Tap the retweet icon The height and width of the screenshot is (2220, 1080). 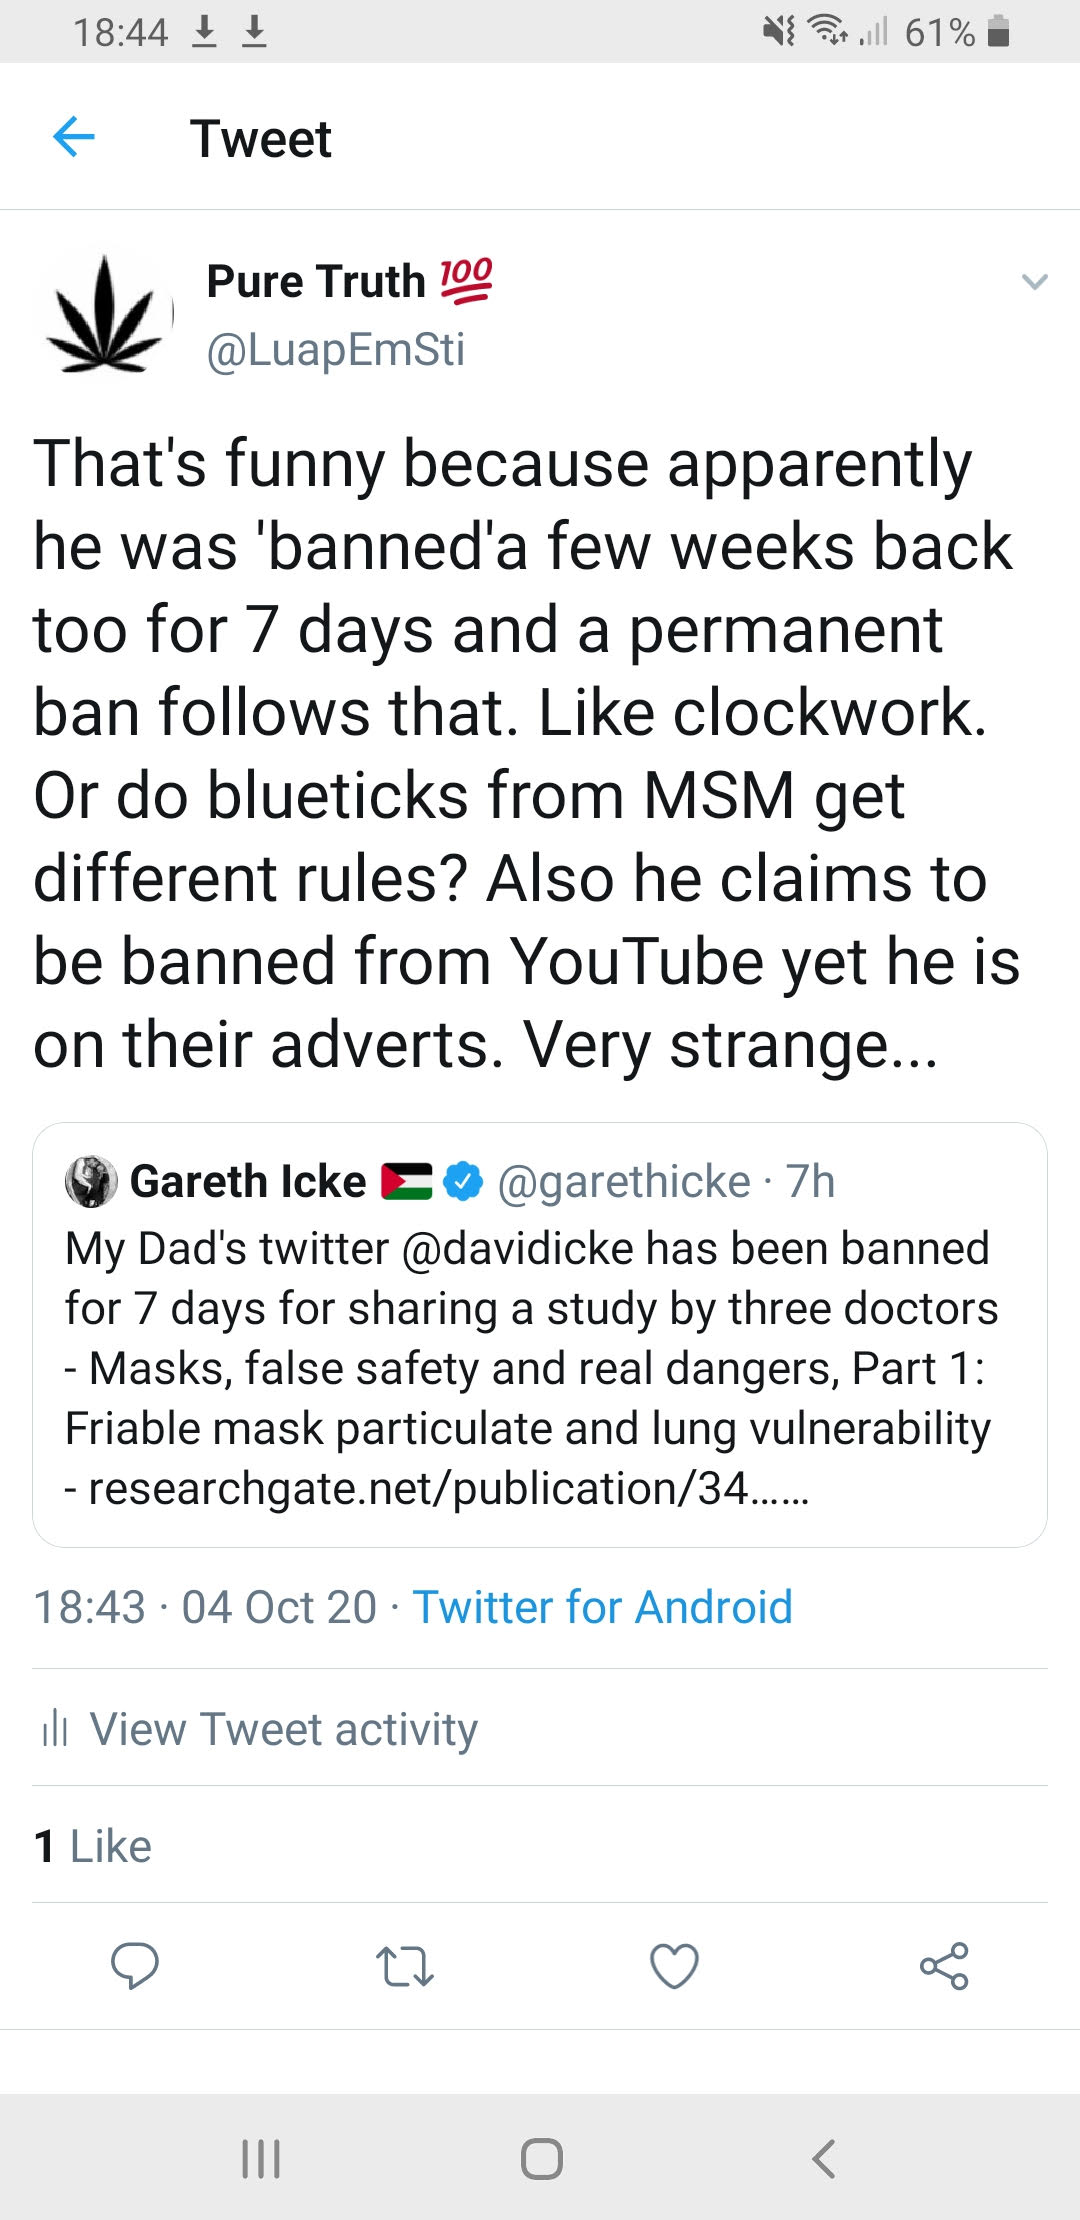[x=404, y=1966]
